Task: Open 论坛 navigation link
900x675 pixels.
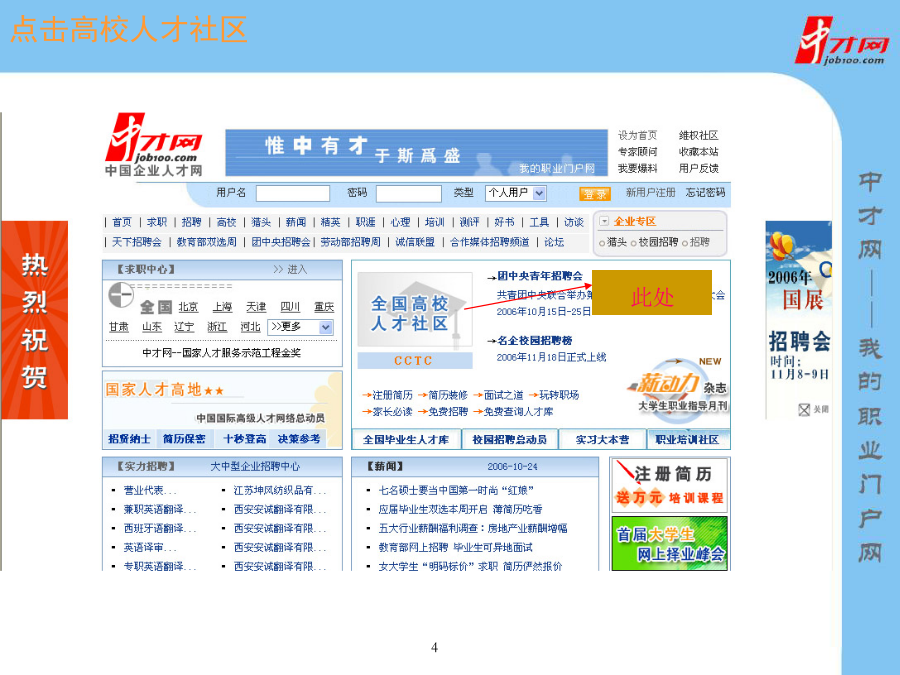Action: click(x=554, y=242)
